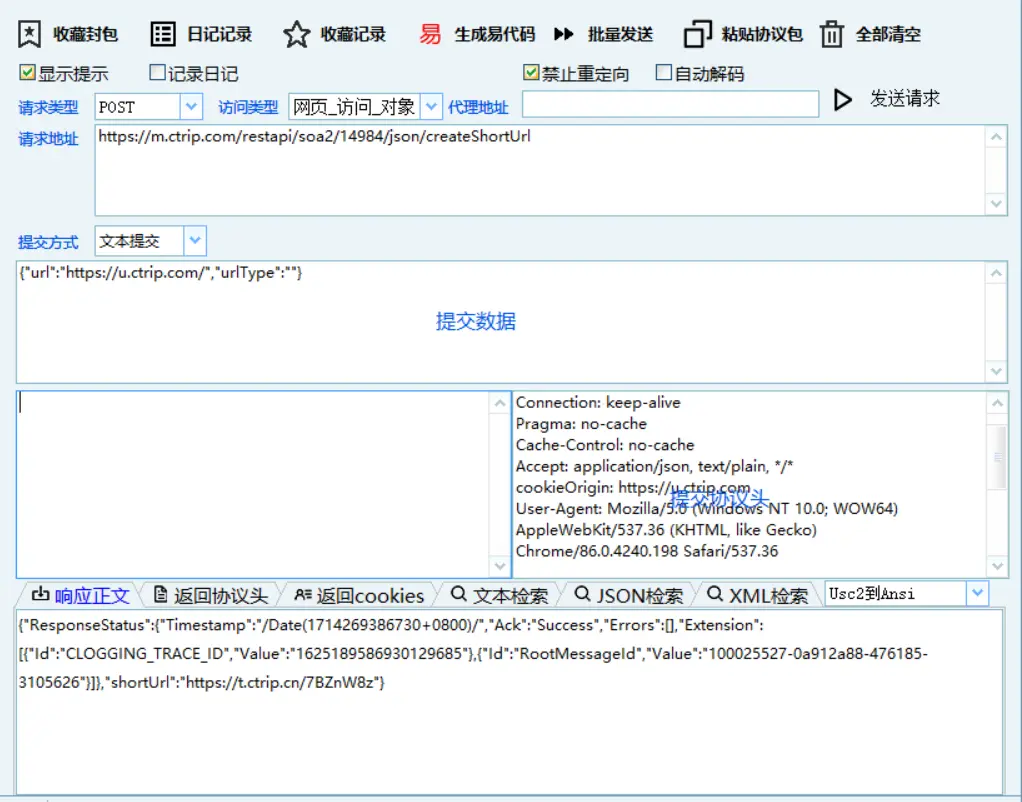This screenshot has height=802, width=1022.
Task: Click the 全部清空 button label
Action: coord(888,34)
